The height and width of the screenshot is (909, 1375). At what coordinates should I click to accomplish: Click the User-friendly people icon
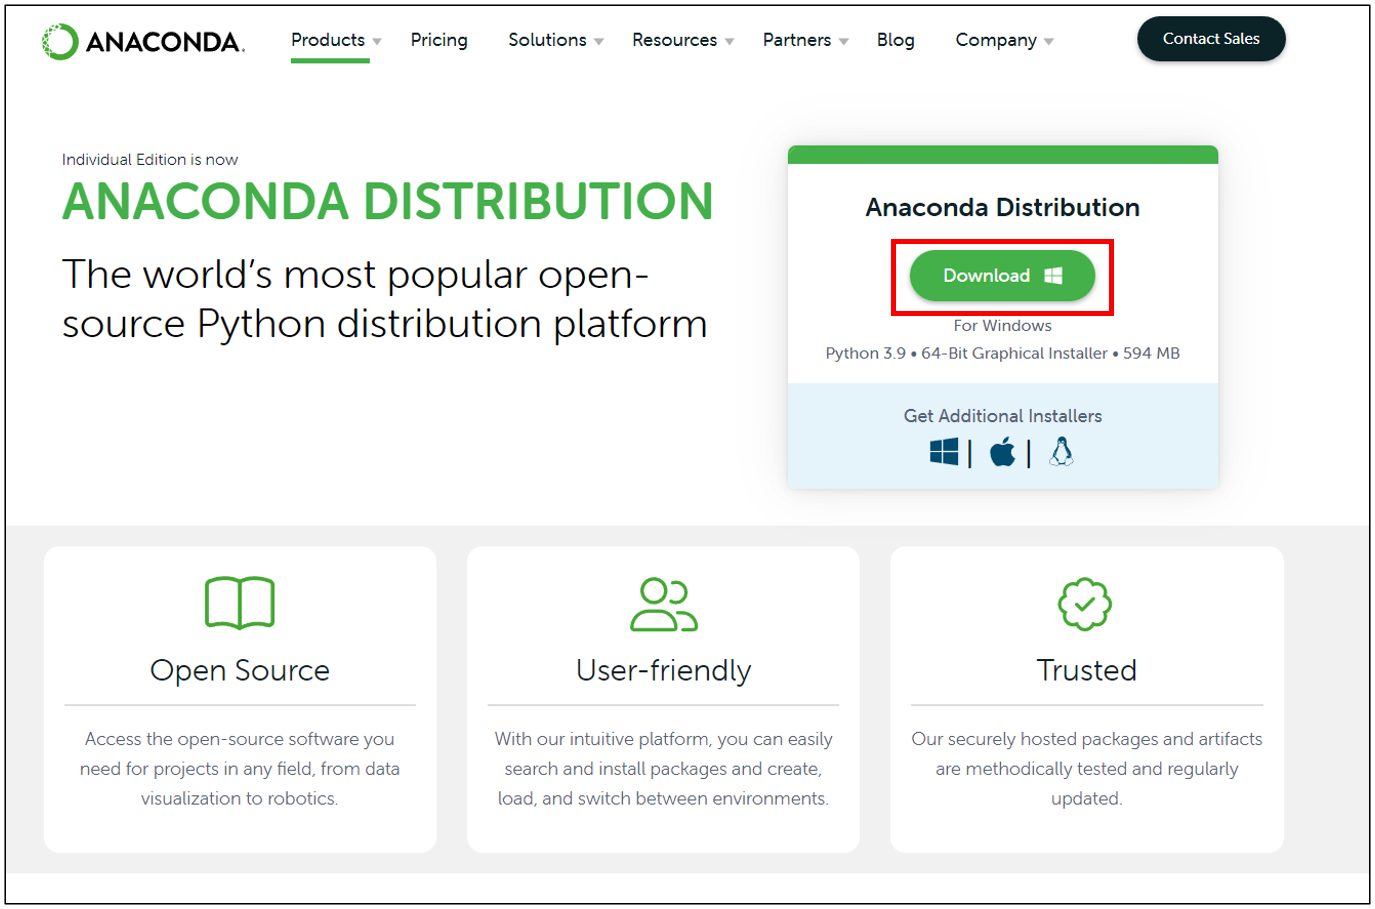pyautogui.click(x=664, y=604)
